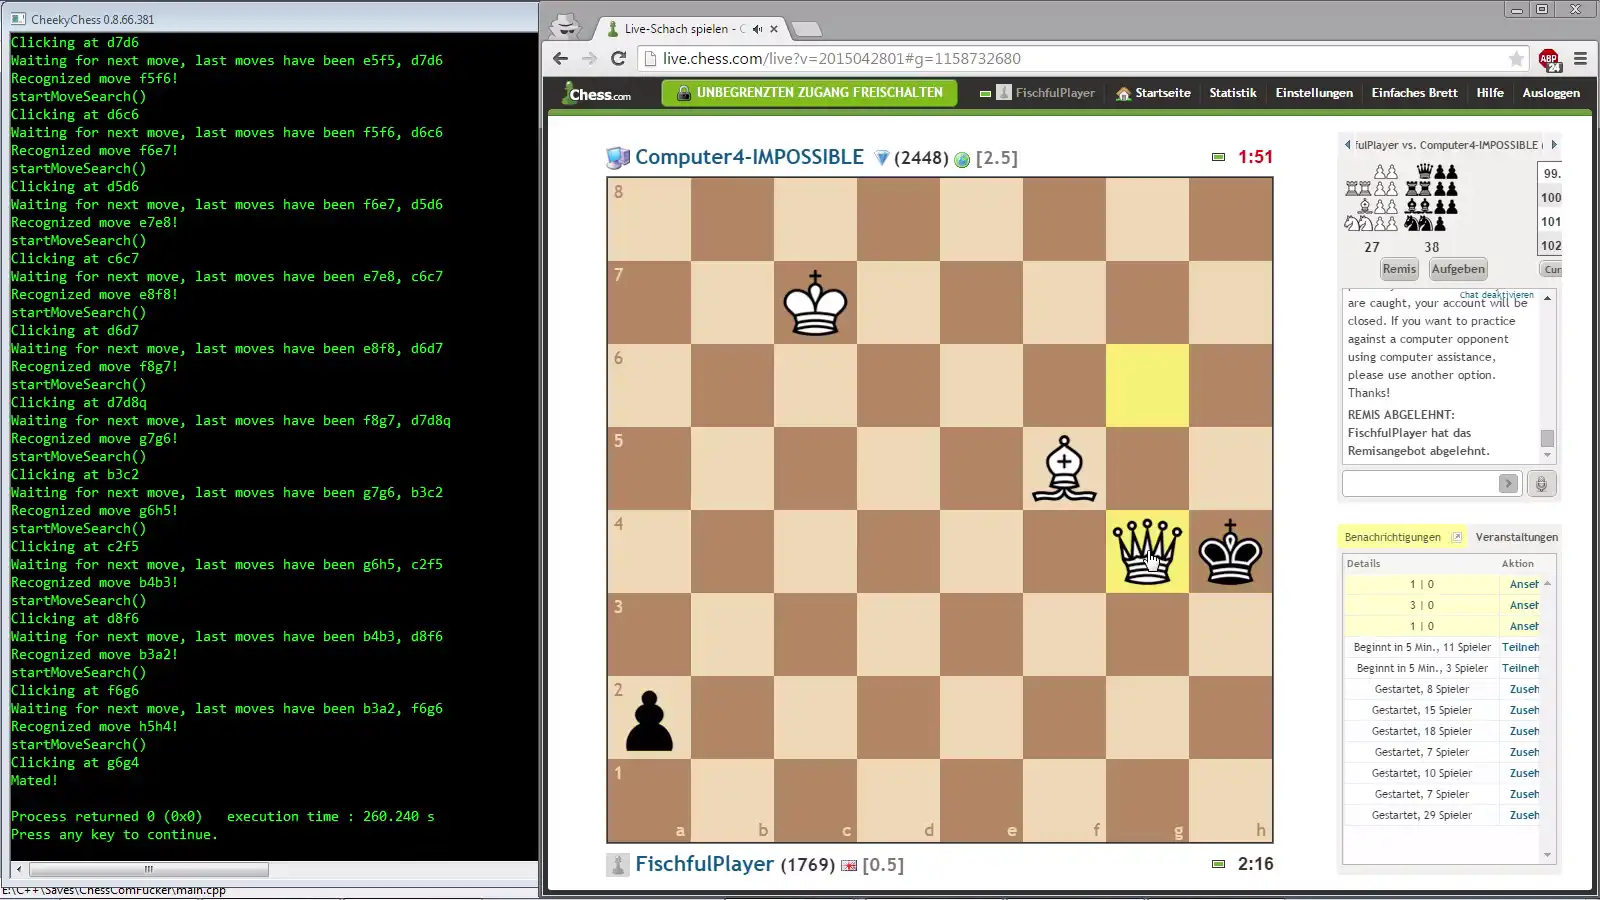
Task: Click the flag icon next to FischfulPlayer rating
Action: pyautogui.click(x=849, y=865)
